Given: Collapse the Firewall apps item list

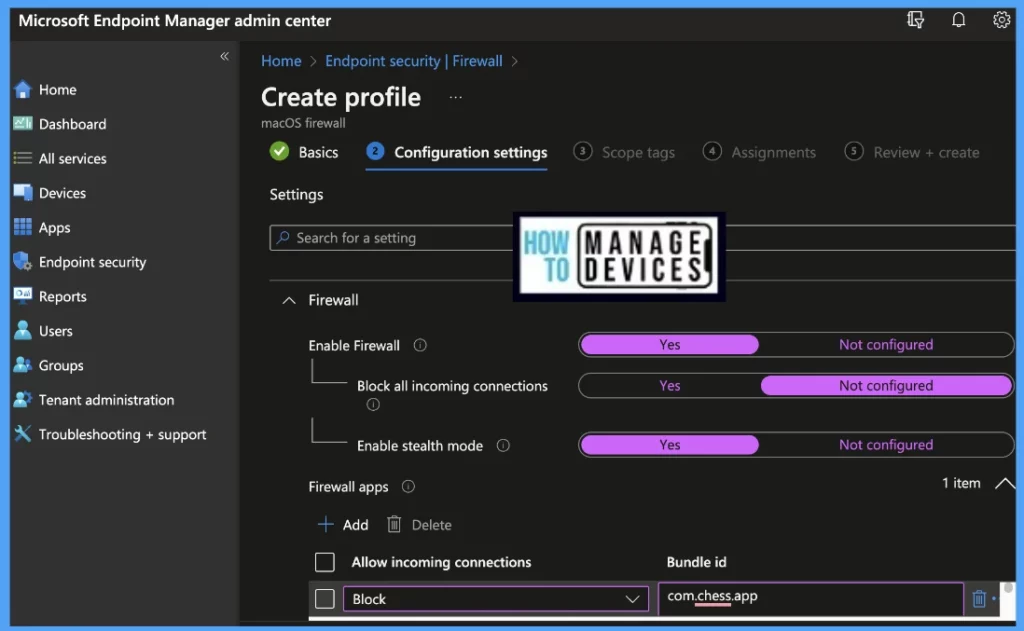Looking at the screenshot, I should click(1004, 484).
